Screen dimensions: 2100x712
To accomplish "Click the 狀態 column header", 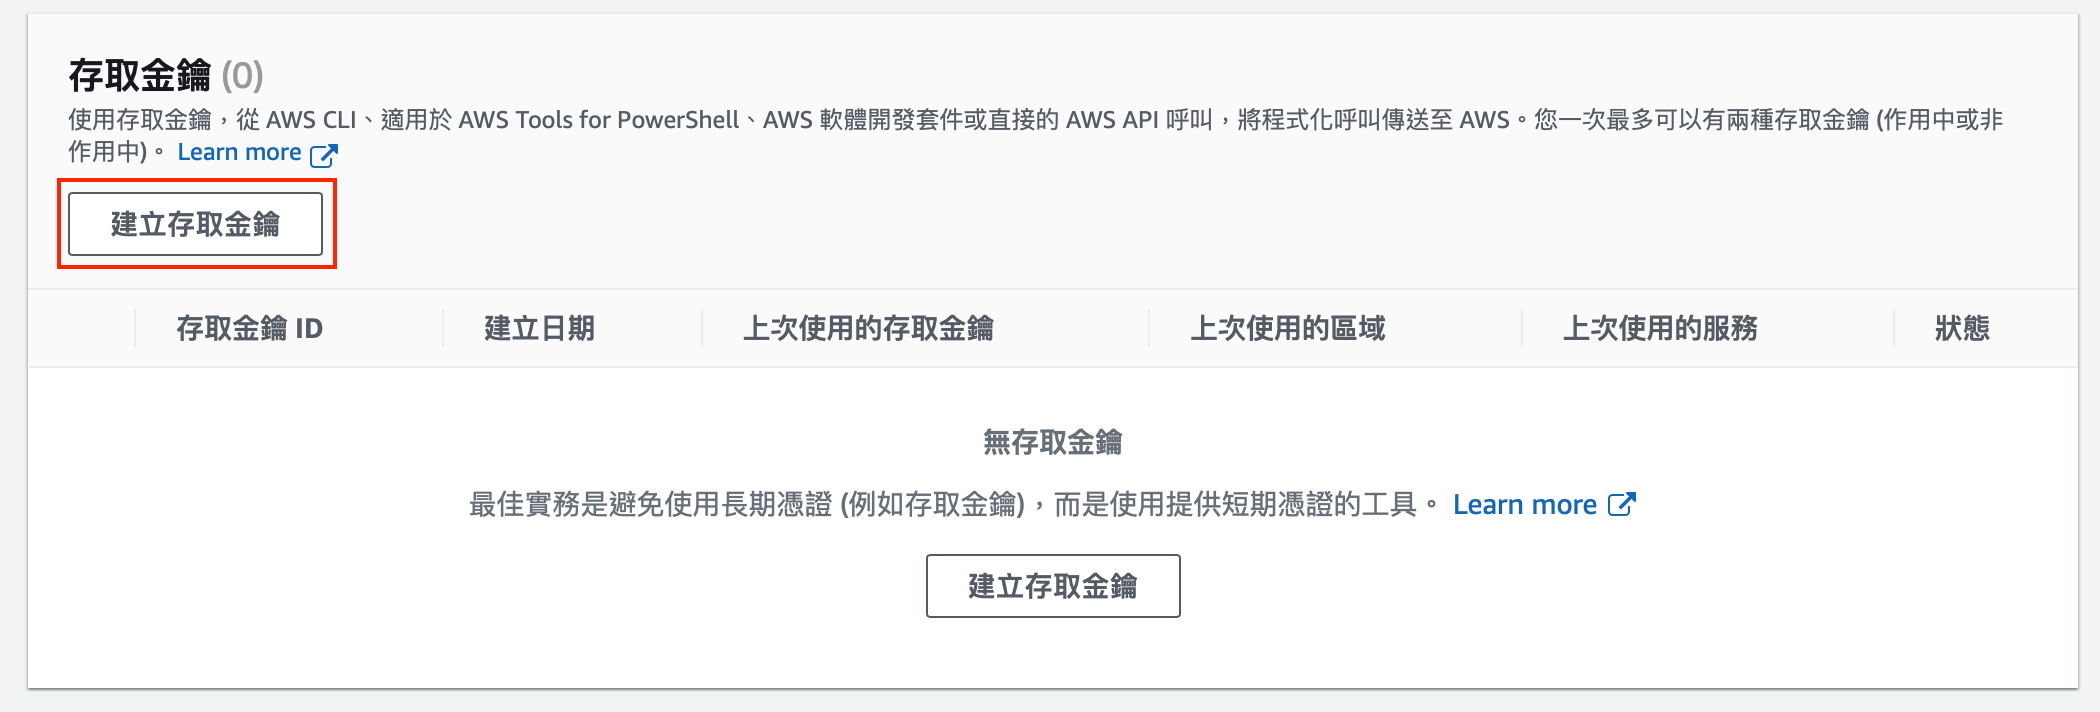I will [1962, 328].
